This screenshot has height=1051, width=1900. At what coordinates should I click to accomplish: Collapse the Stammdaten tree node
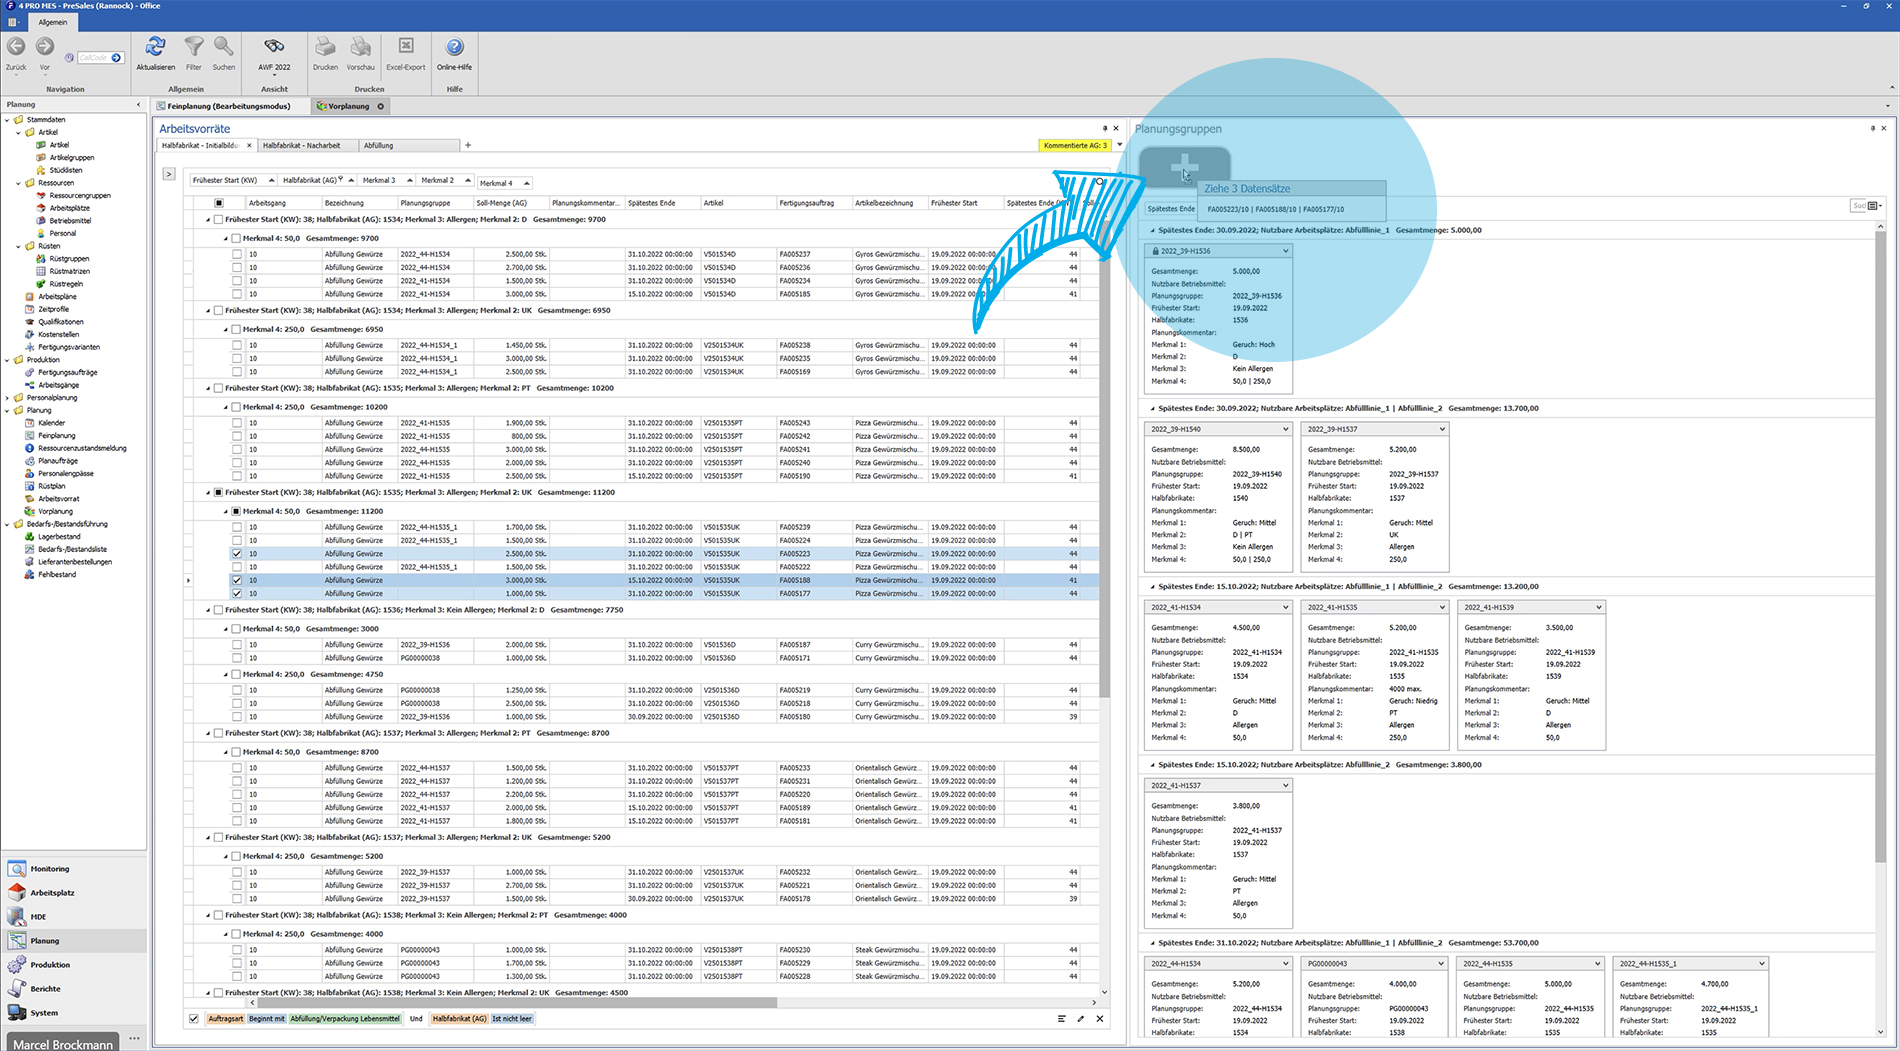coord(7,120)
